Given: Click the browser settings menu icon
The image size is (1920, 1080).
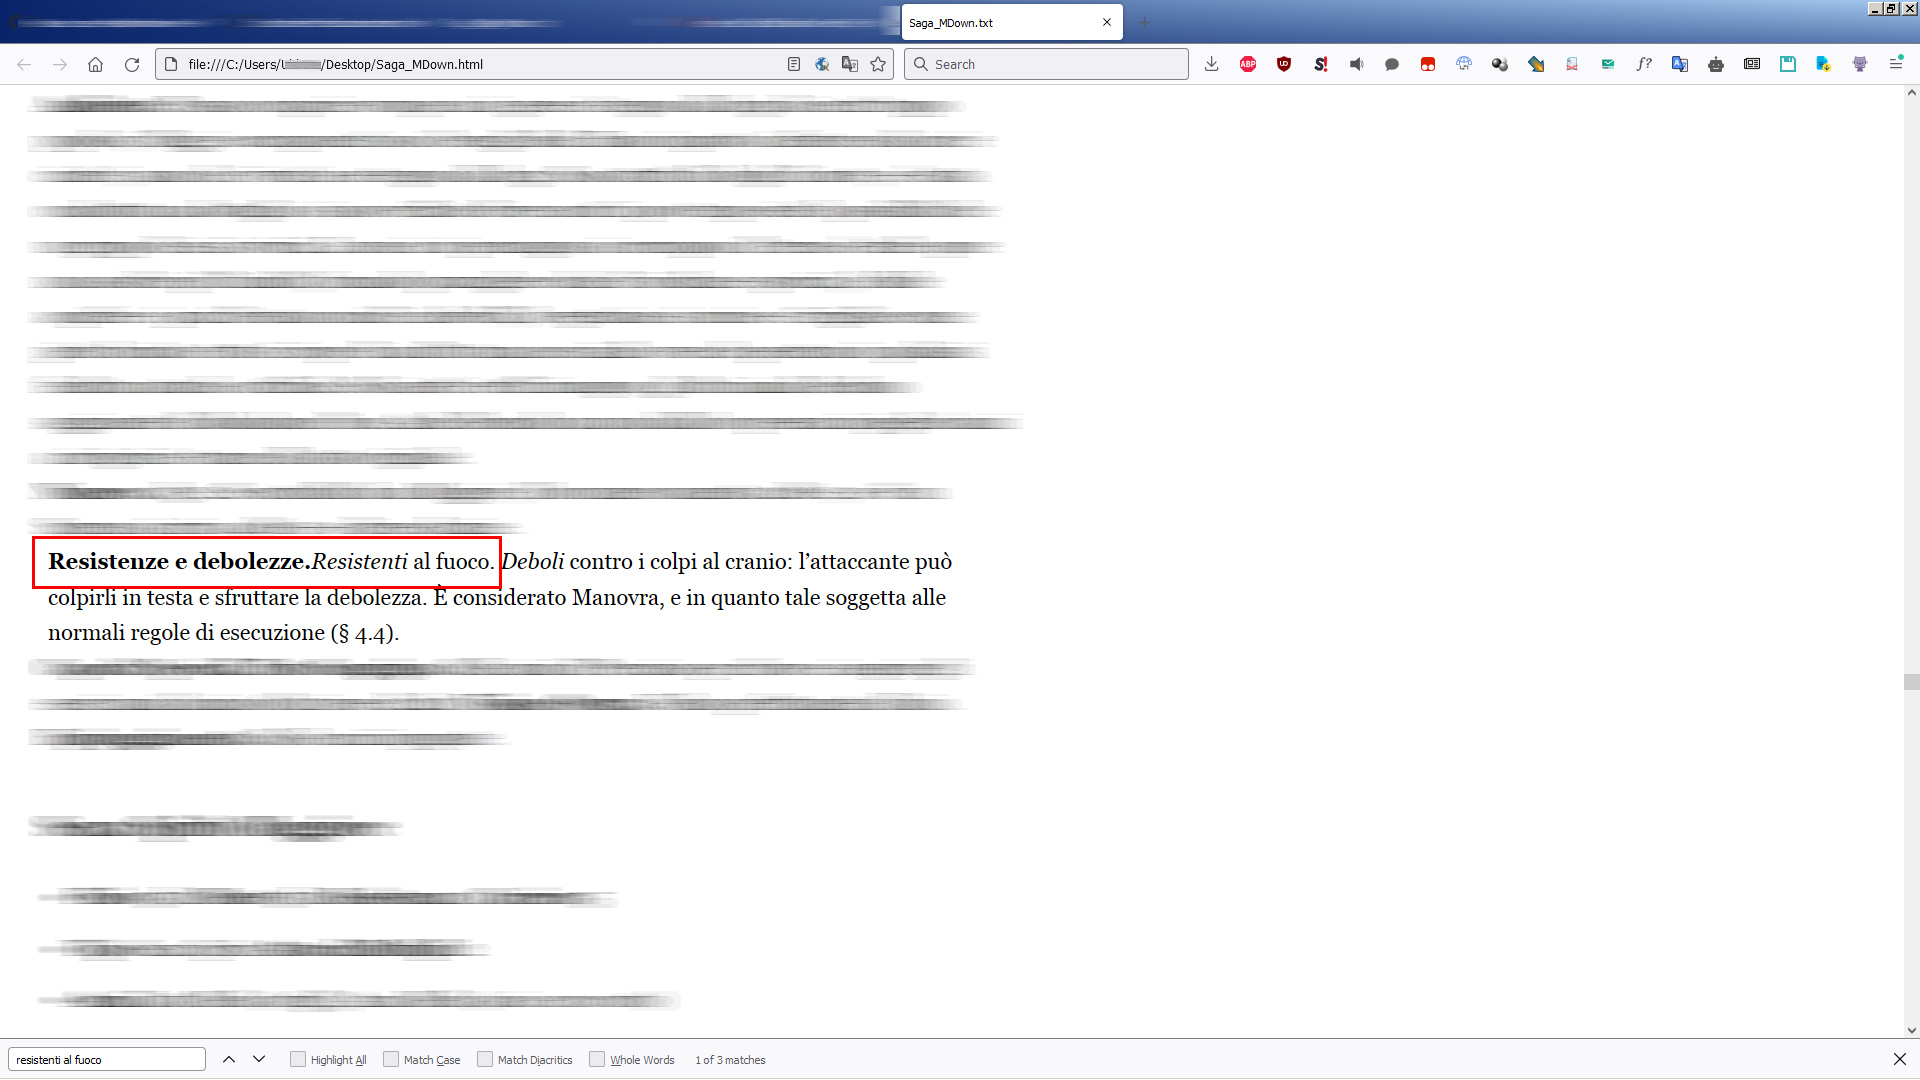Looking at the screenshot, I should point(1895,63).
